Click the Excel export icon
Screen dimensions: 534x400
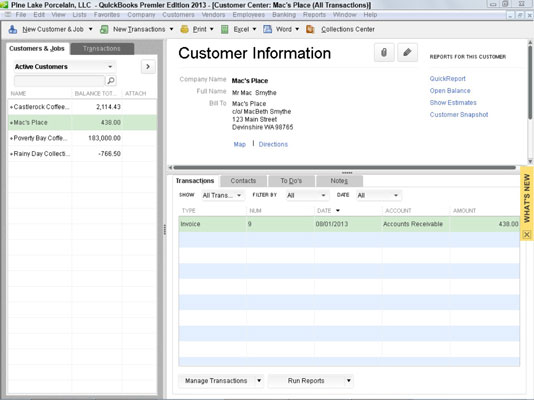tap(224, 29)
